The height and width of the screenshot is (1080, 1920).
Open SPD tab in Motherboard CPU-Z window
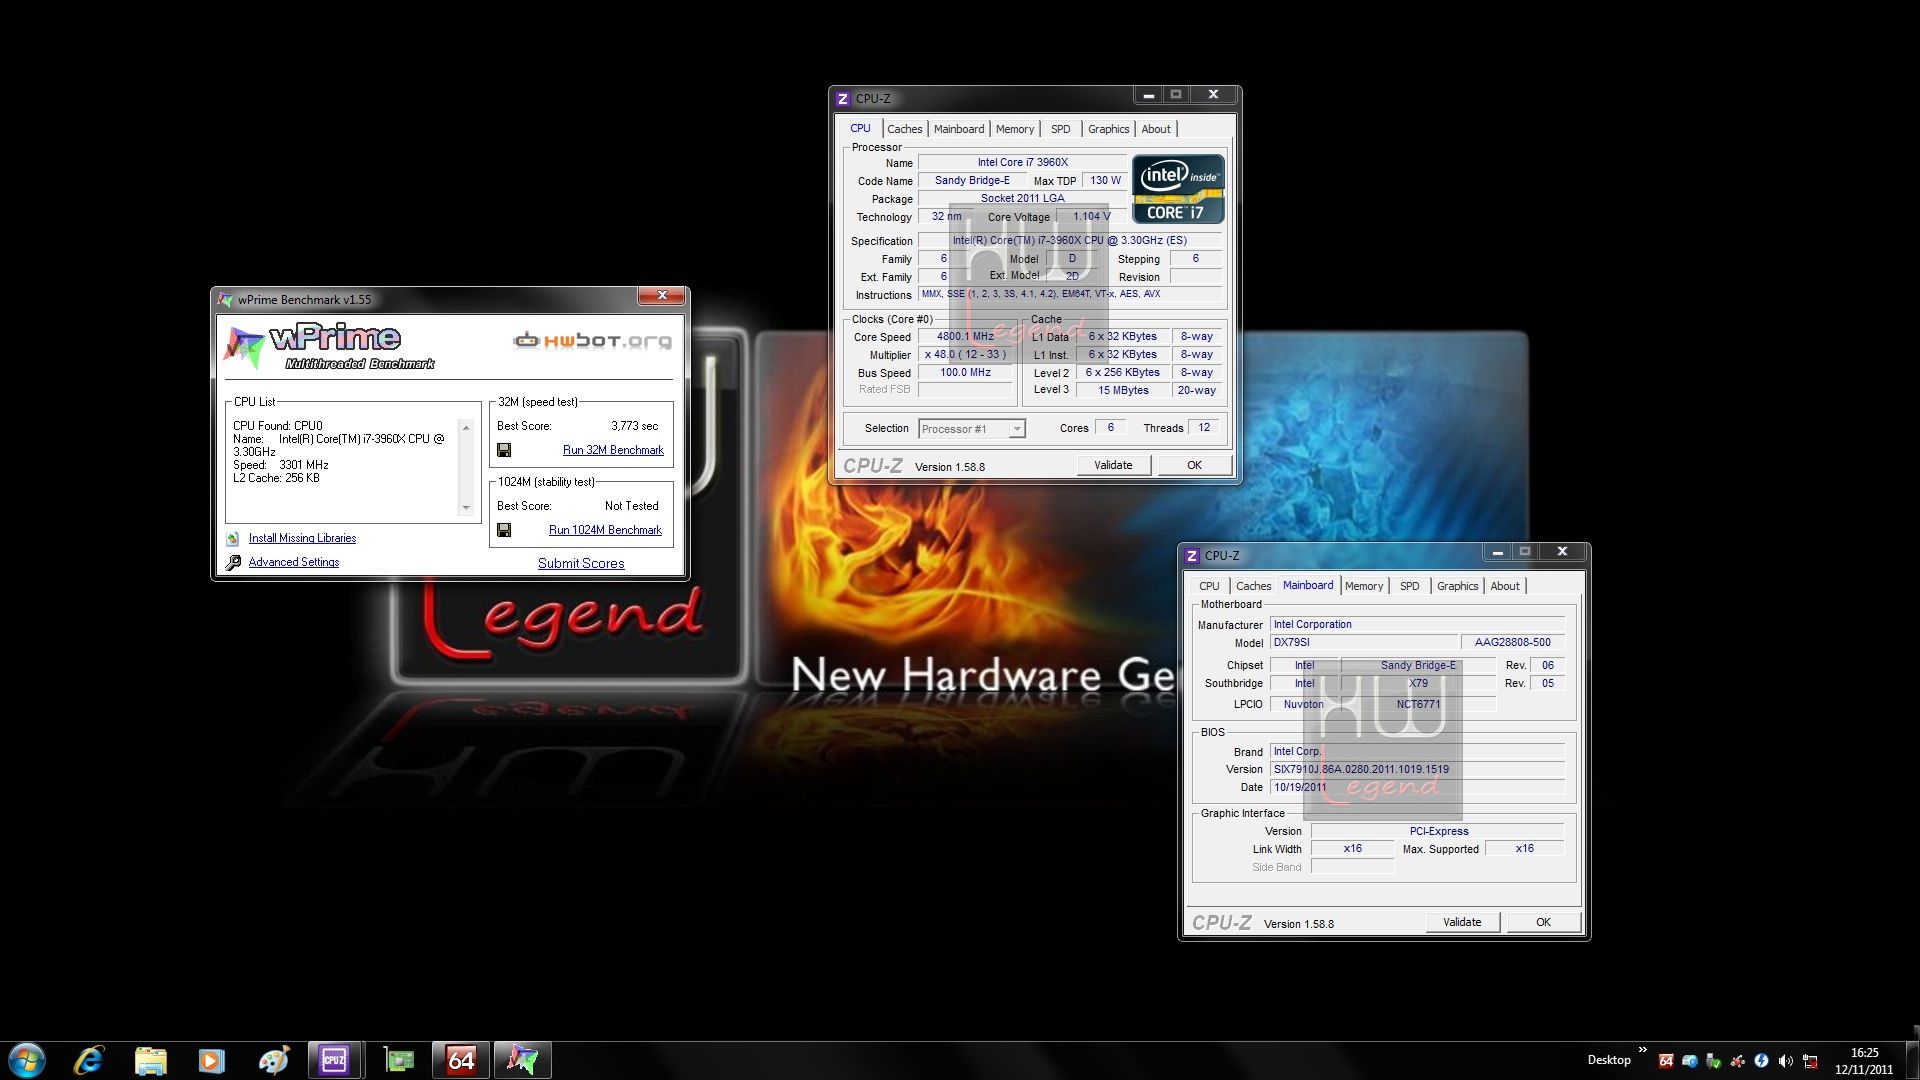1410,586
